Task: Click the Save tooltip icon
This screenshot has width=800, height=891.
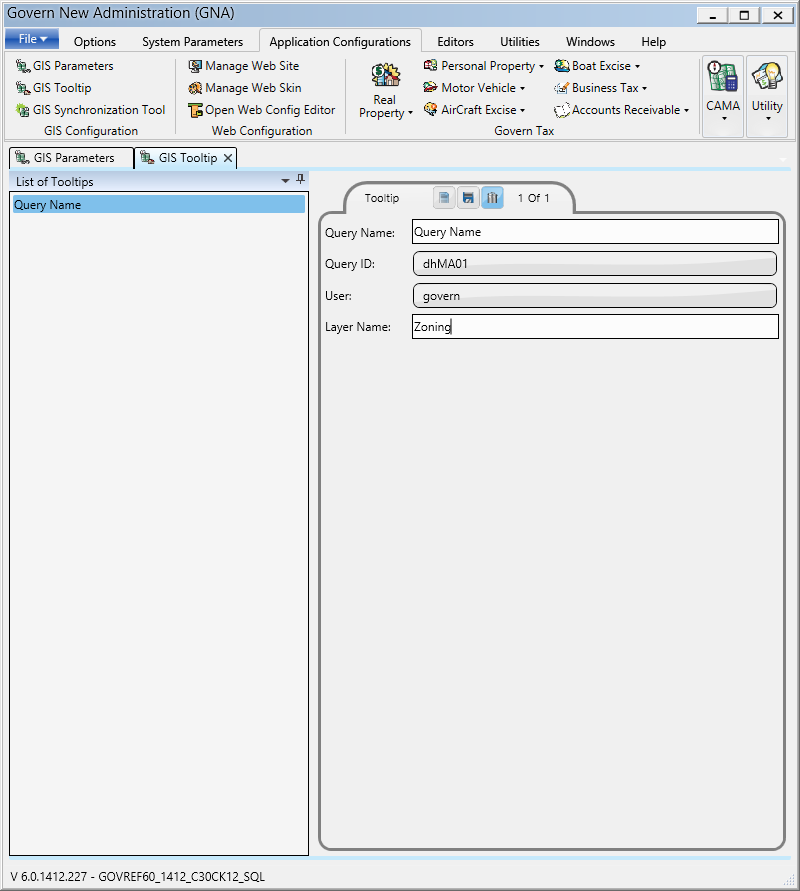Action: coord(467,198)
